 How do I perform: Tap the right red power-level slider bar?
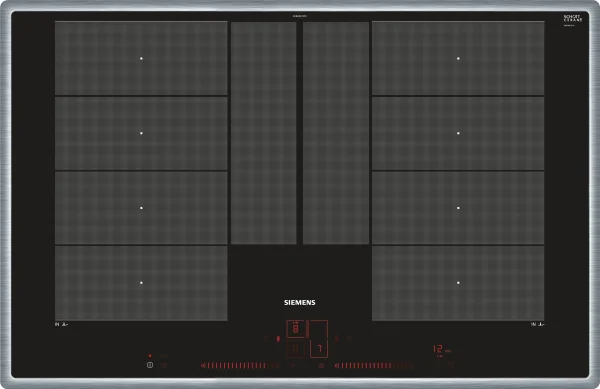tap(373, 366)
